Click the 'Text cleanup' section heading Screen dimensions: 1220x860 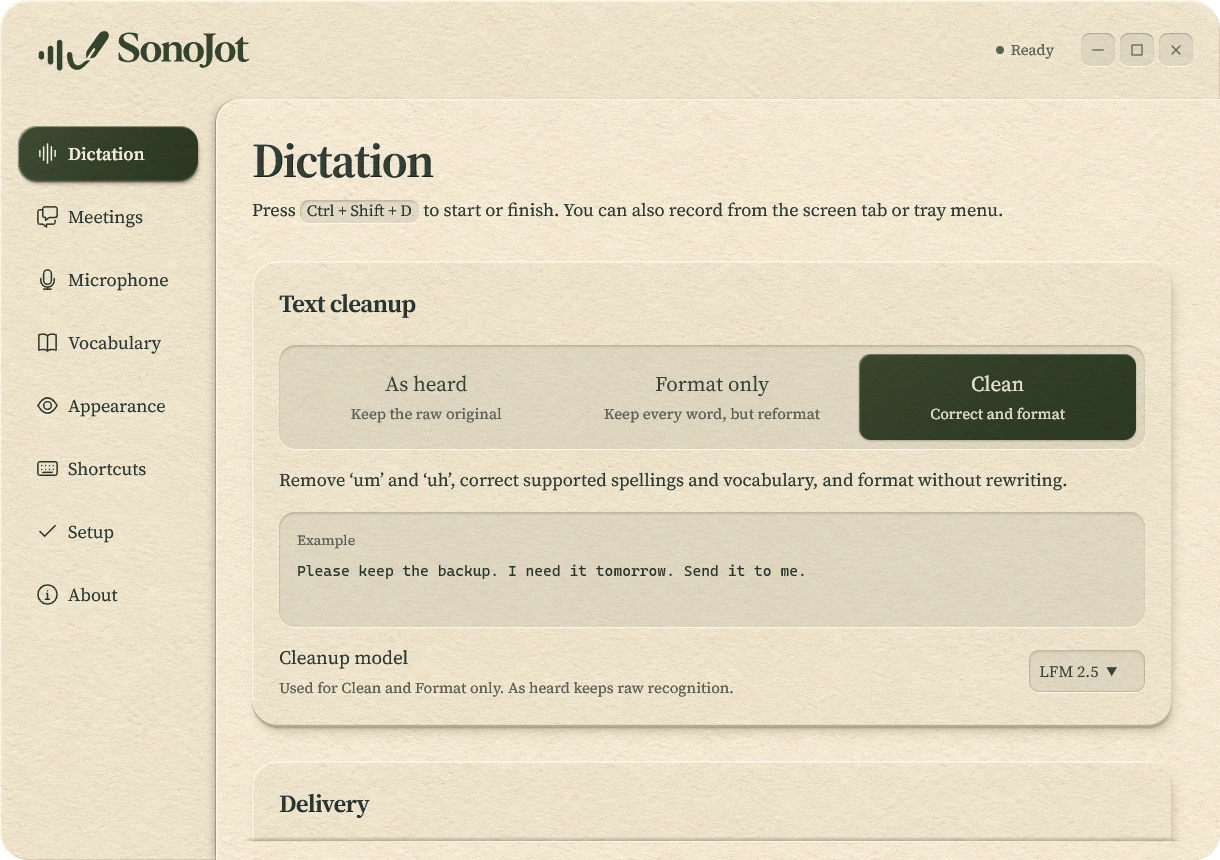(x=347, y=304)
